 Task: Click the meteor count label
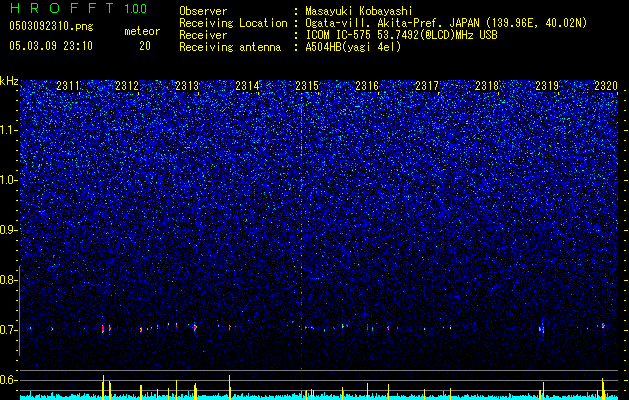click(x=142, y=31)
